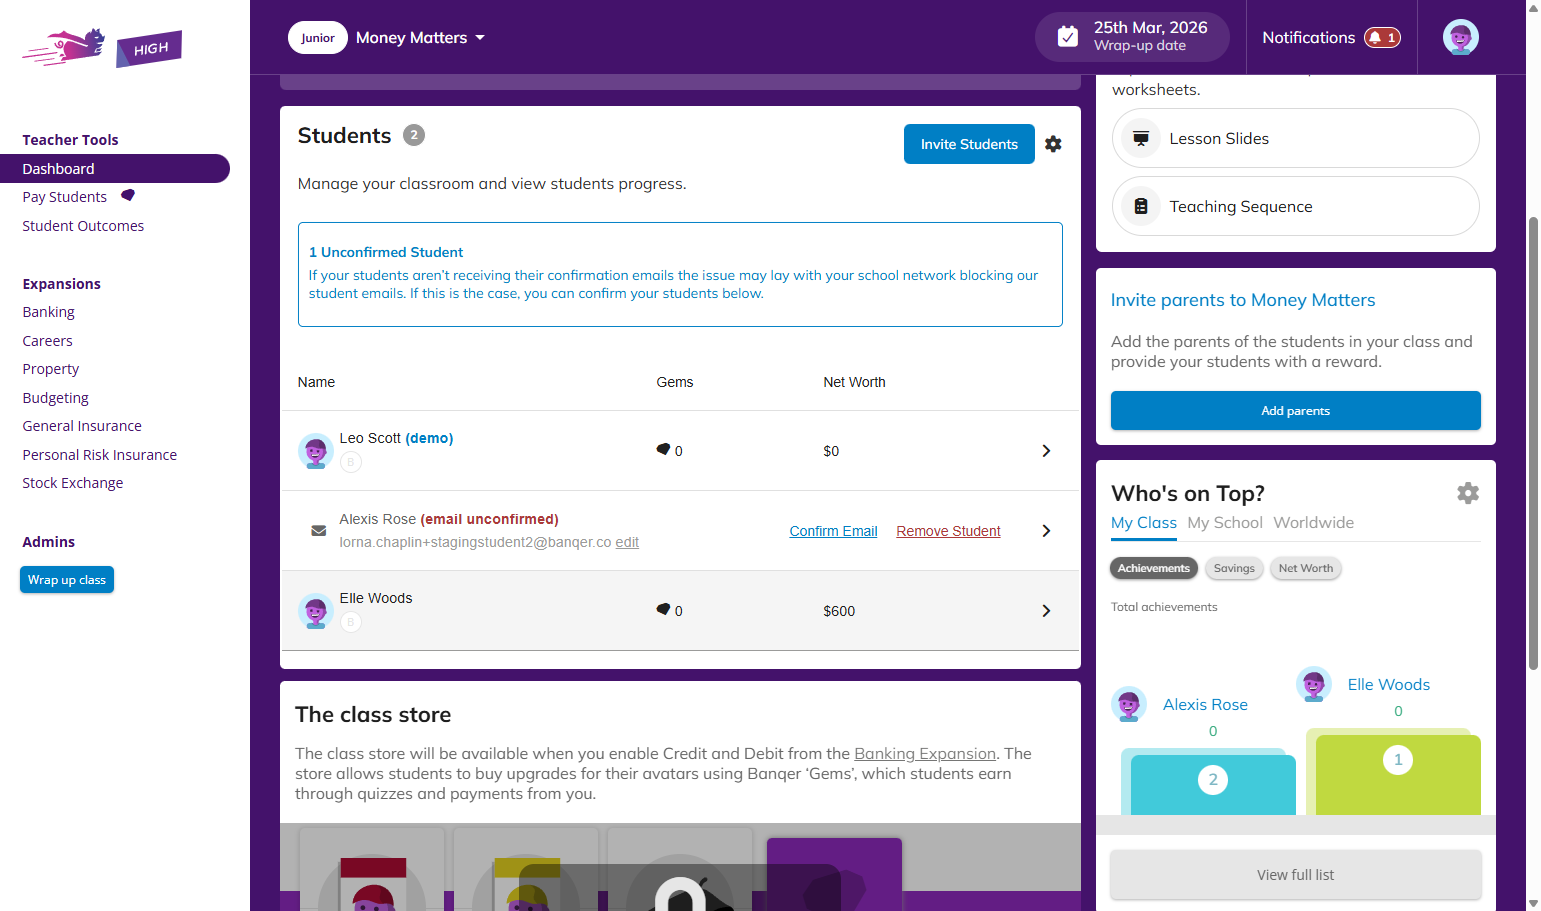Click the gem icon in Leo Scott's row

tap(663, 449)
